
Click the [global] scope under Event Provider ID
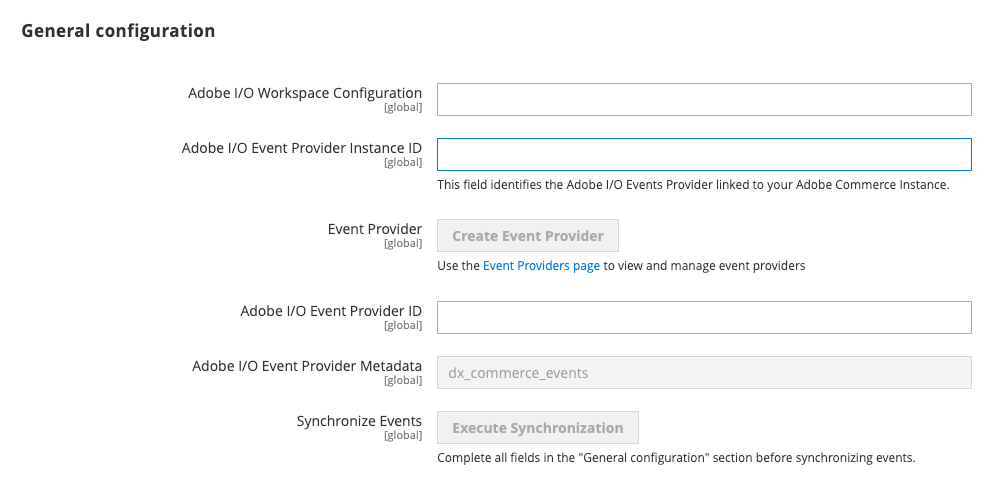[x=402, y=325]
